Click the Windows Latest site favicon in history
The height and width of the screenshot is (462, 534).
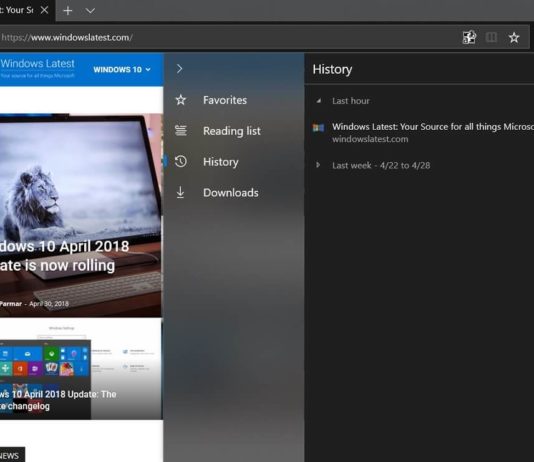[x=318, y=128]
